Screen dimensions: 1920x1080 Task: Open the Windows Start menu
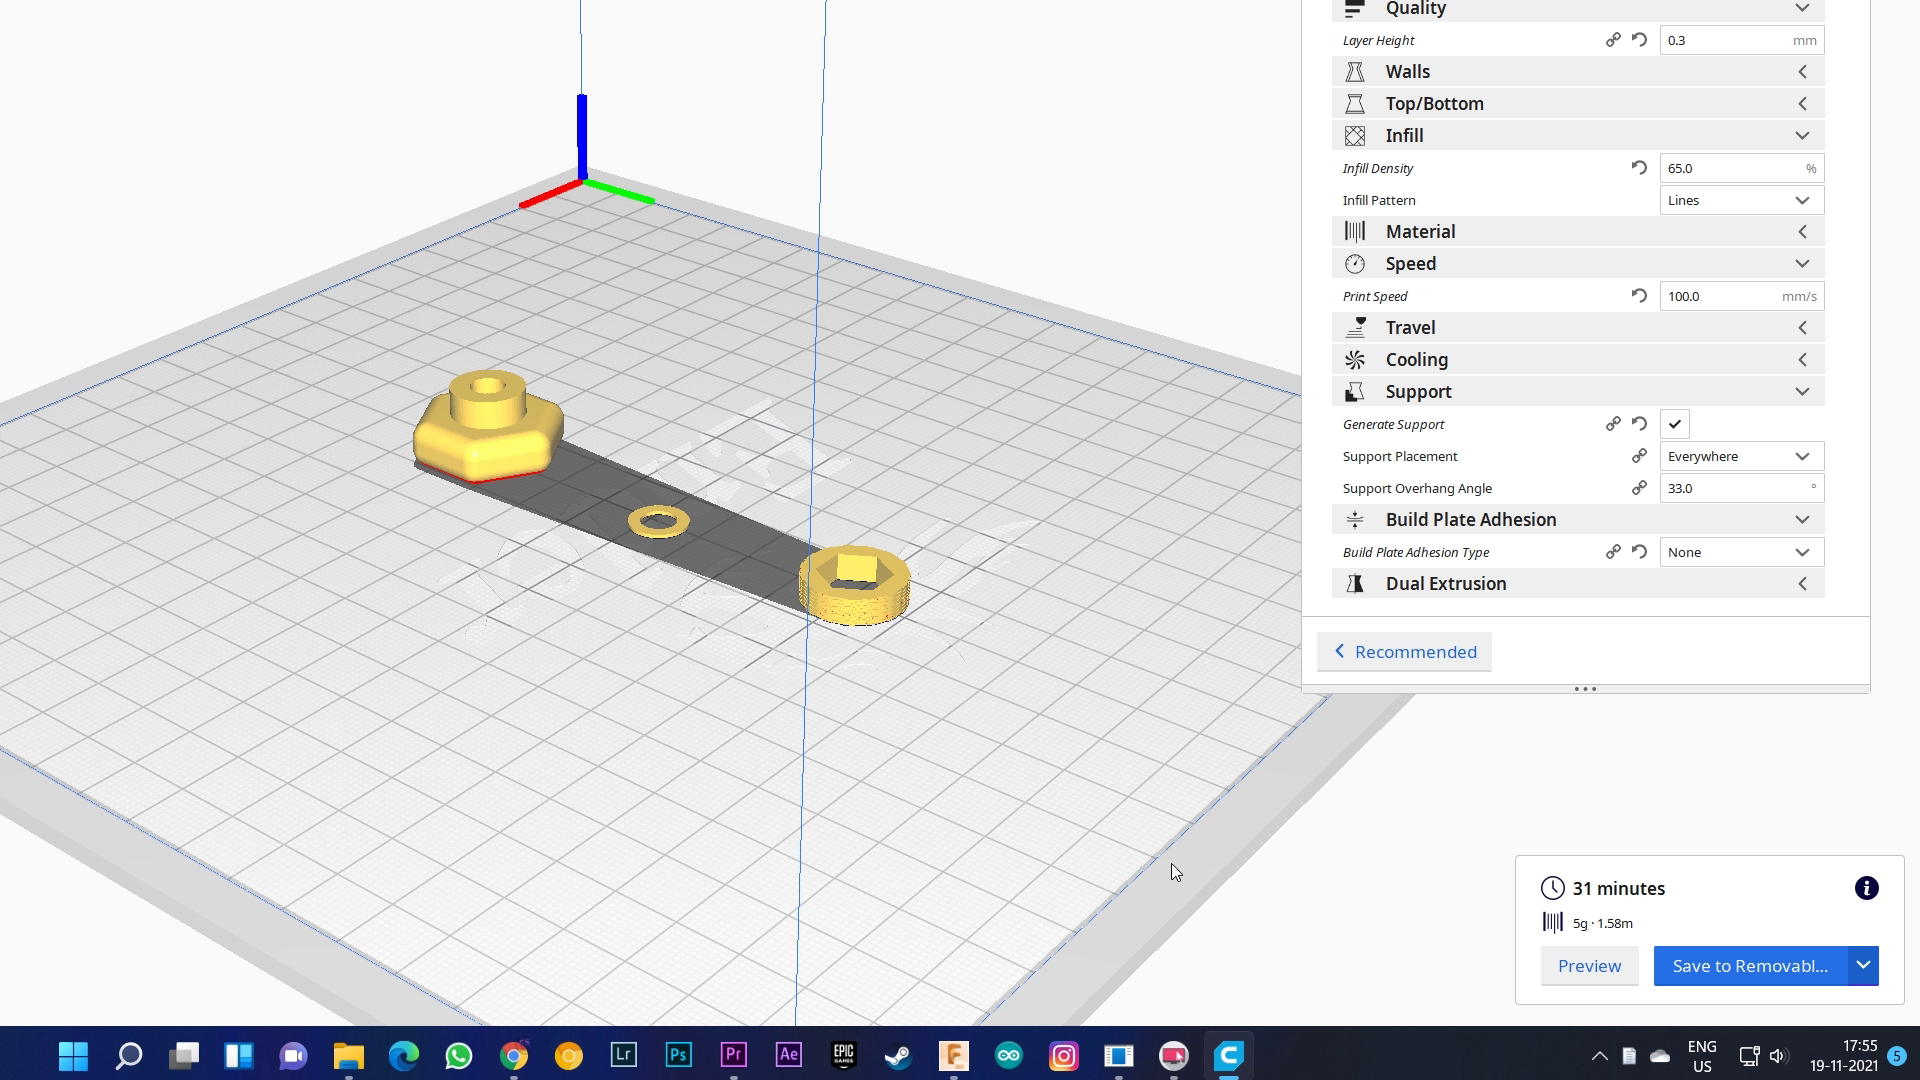pyautogui.click(x=73, y=1056)
